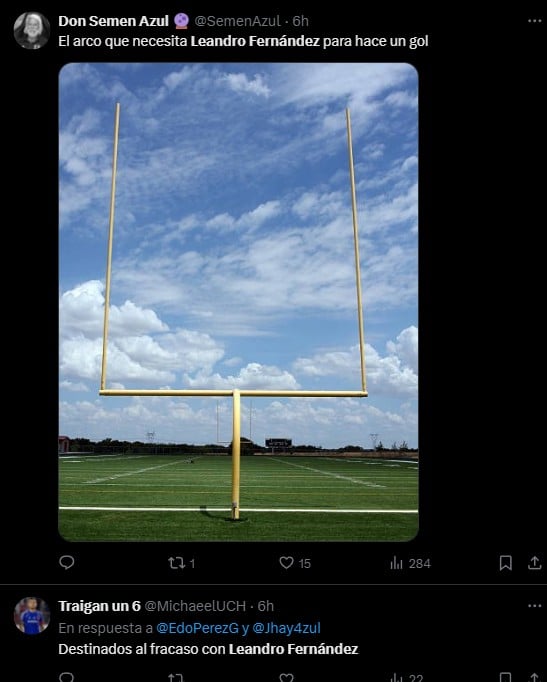
Task: Like Traigan un 6's reply
Action: pos(286,677)
